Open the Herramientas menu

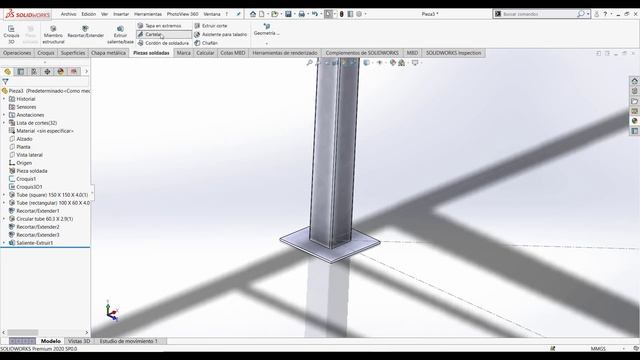[x=148, y=14]
